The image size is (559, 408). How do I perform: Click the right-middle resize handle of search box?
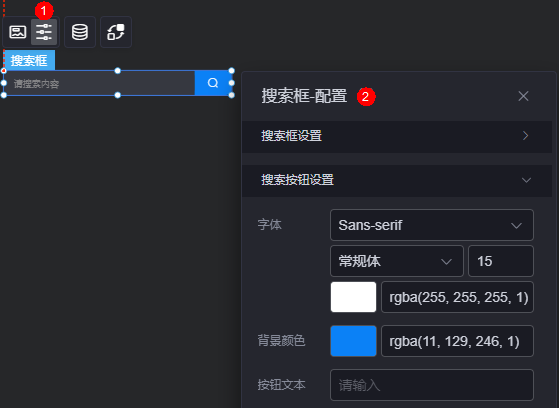click(231, 83)
